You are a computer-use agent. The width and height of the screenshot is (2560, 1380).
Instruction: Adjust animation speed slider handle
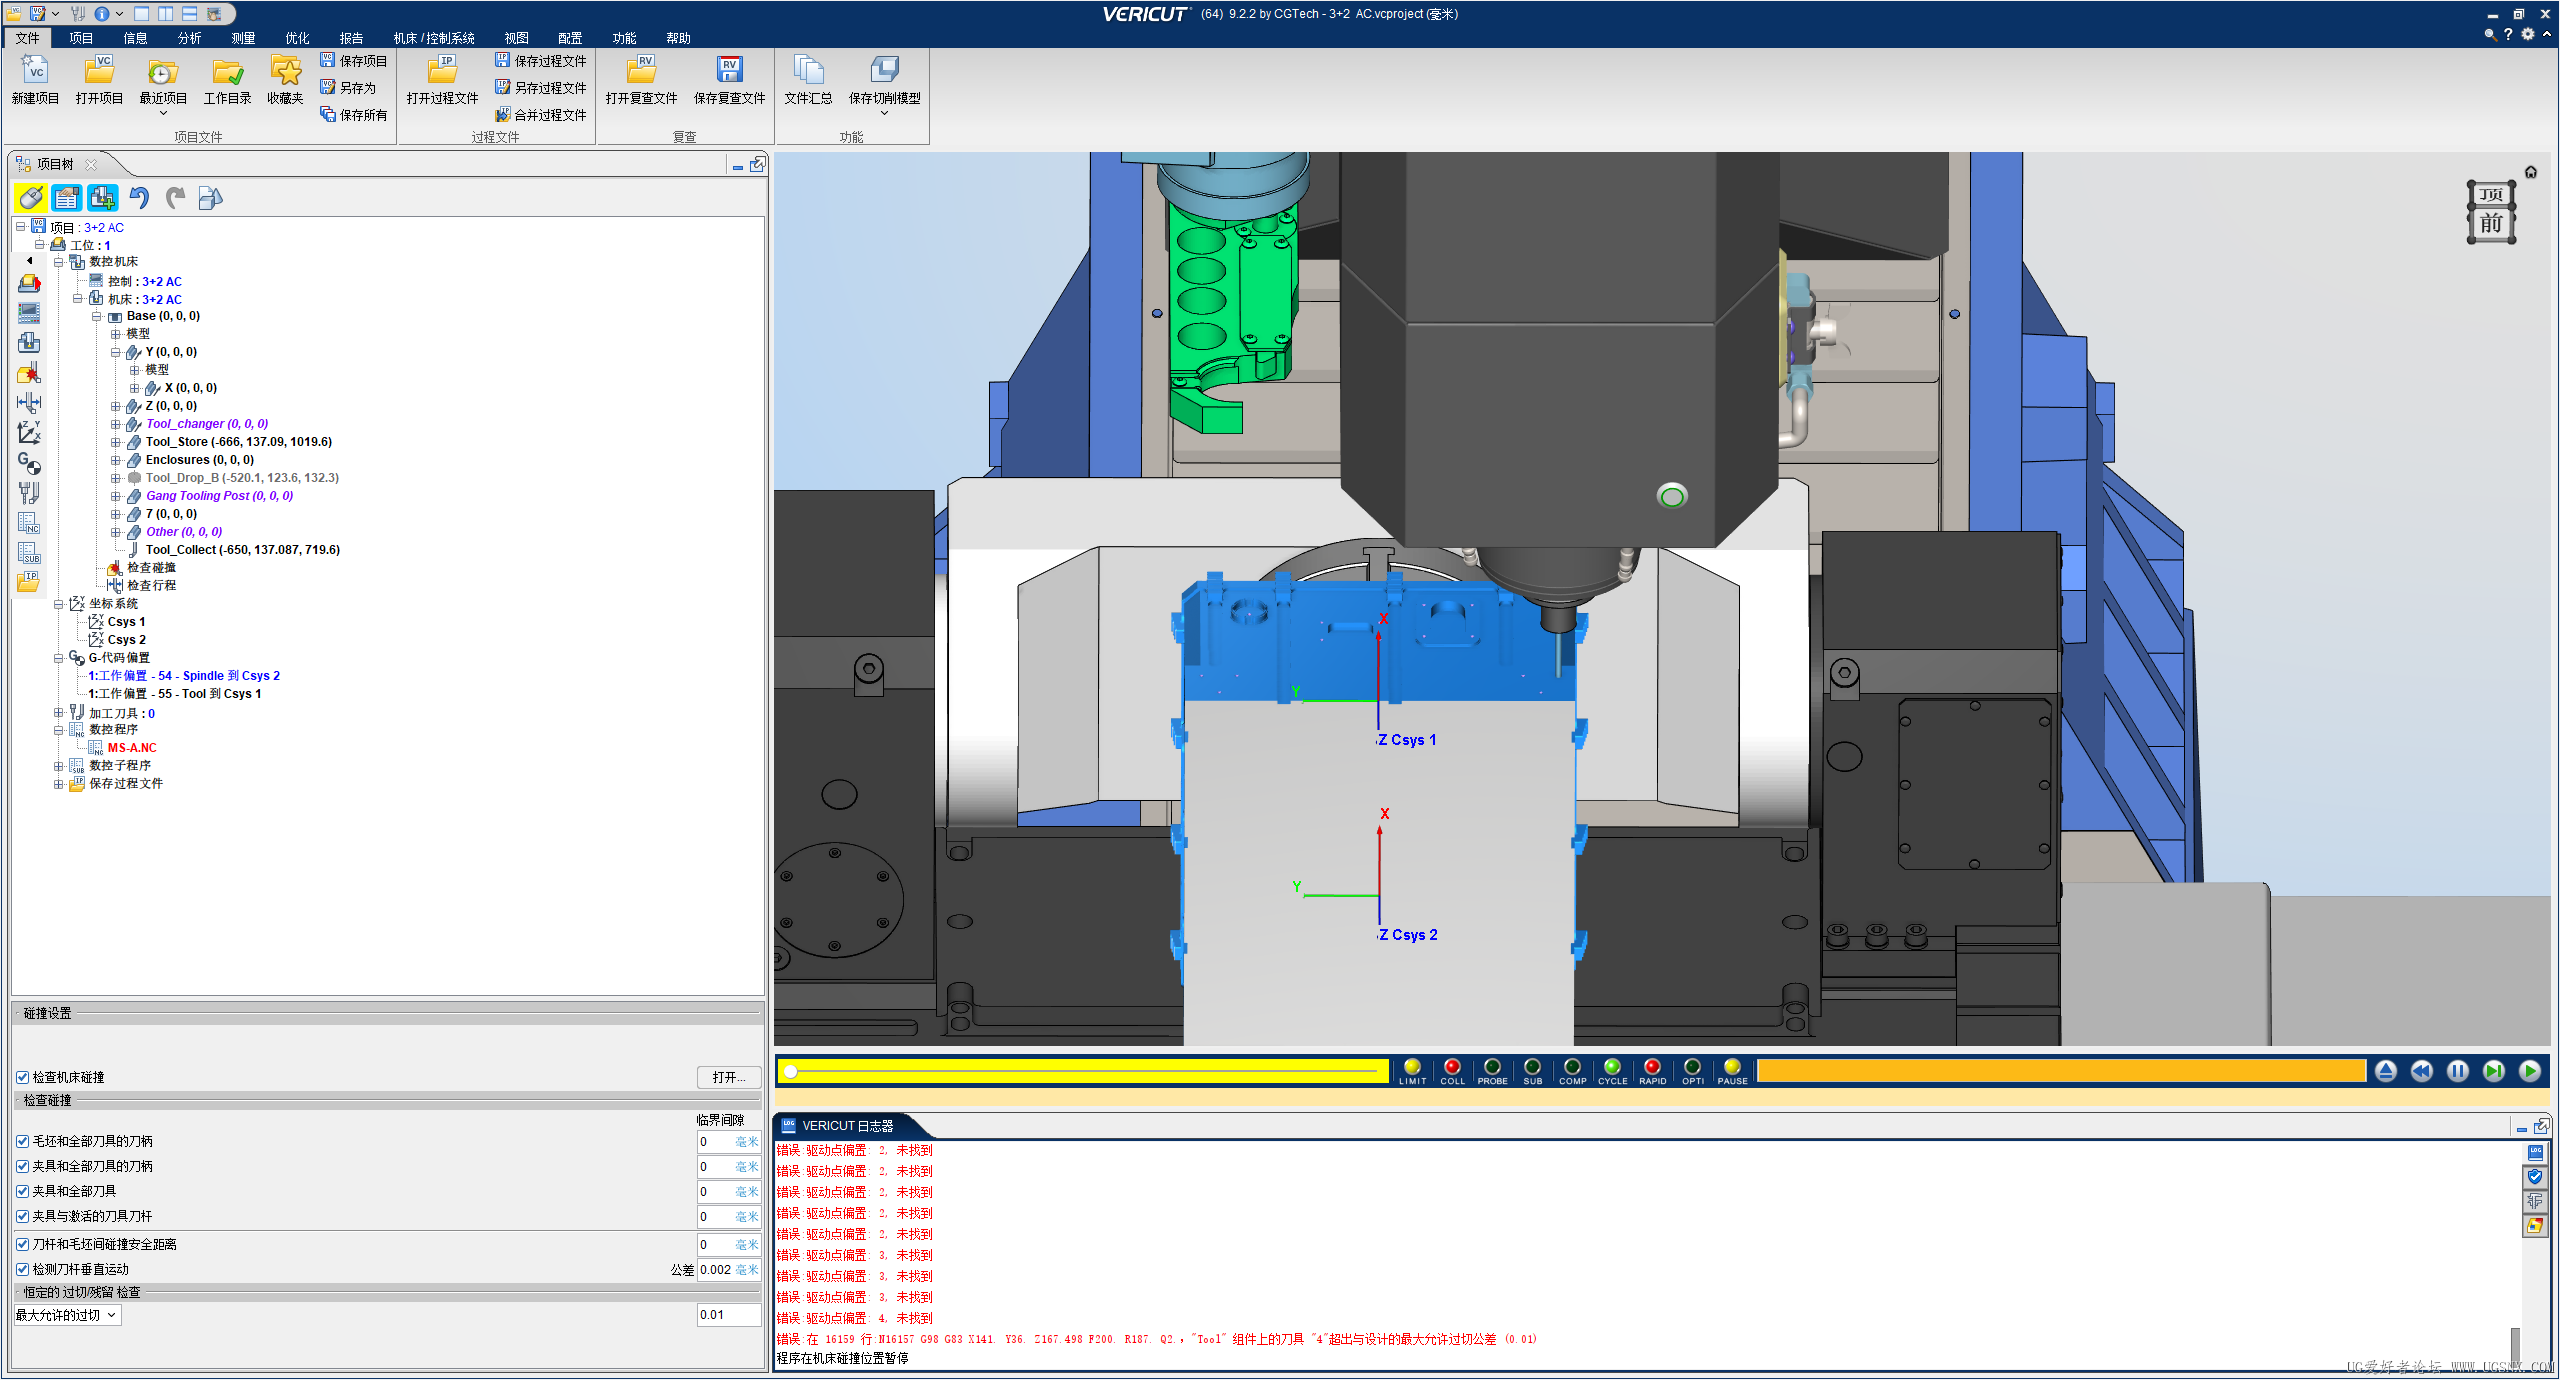tap(791, 1072)
